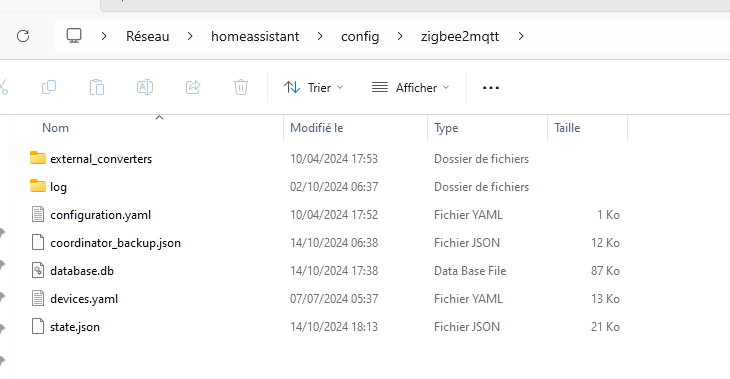Go to the config breadcrumb folder

click(x=360, y=36)
